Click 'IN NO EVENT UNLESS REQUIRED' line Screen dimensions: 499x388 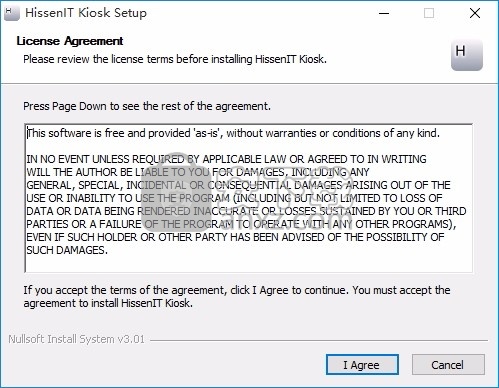pos(226,159)
